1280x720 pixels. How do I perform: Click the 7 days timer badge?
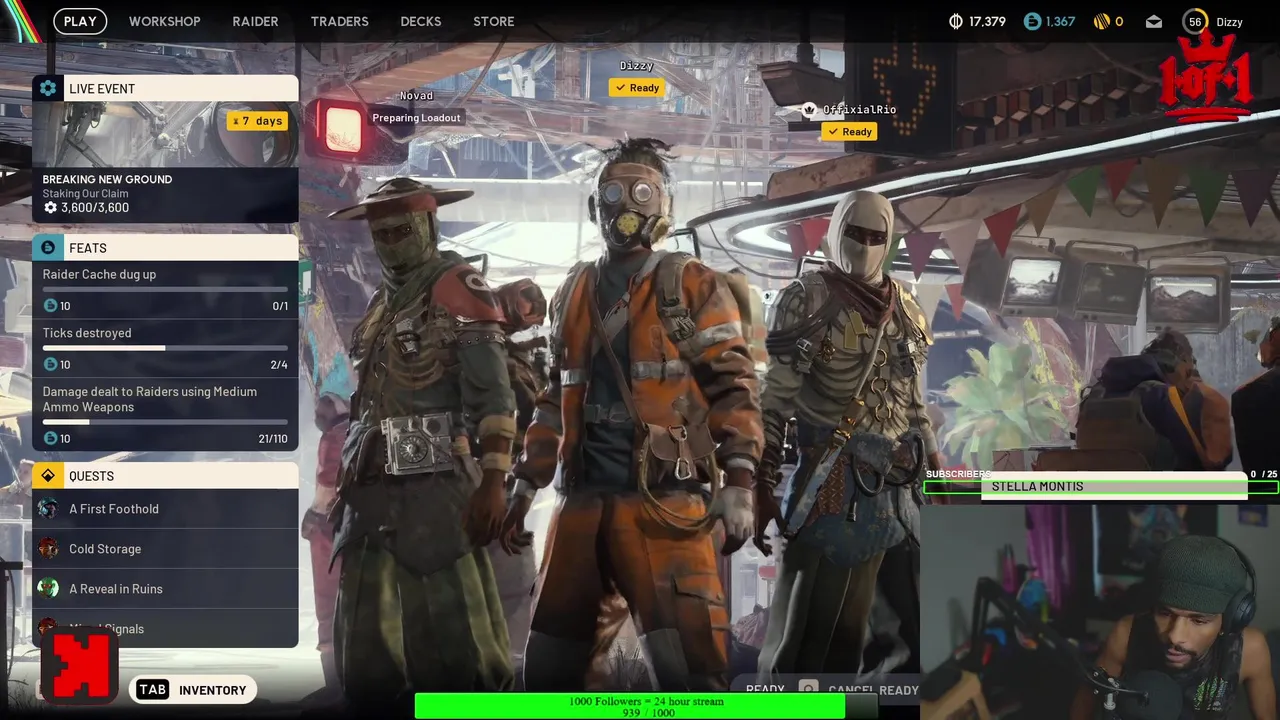click(x=257, y=121)
